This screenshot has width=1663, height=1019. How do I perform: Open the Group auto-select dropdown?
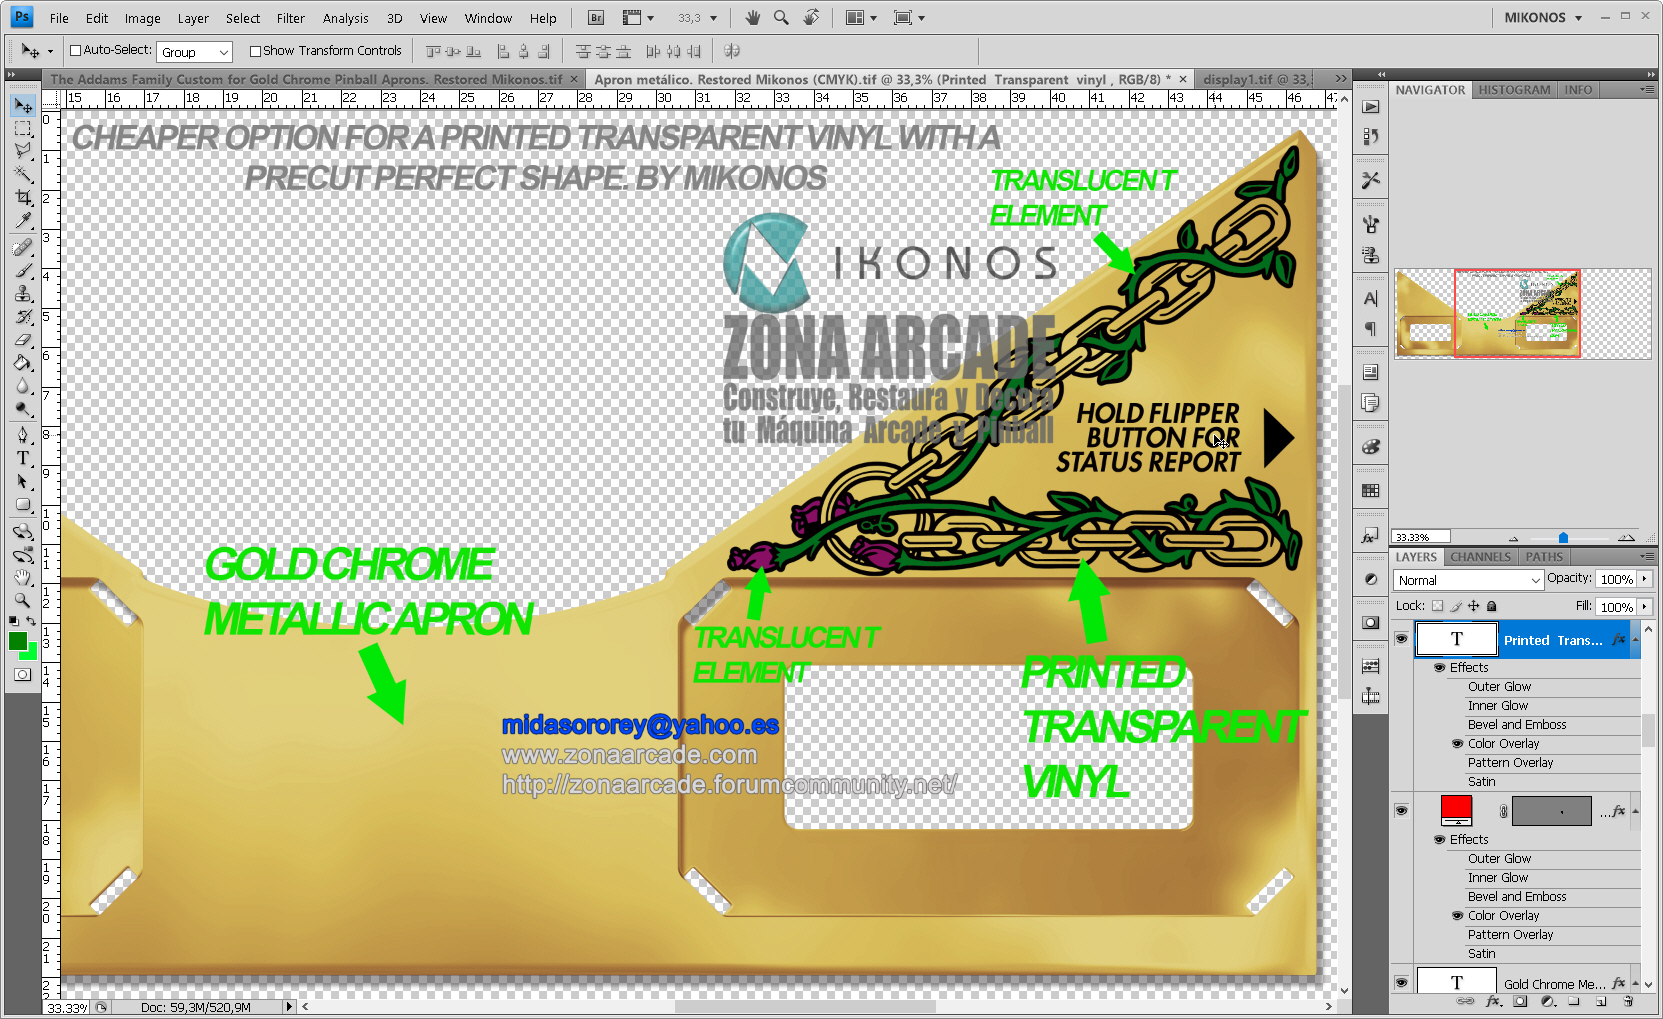coord(194,52)
